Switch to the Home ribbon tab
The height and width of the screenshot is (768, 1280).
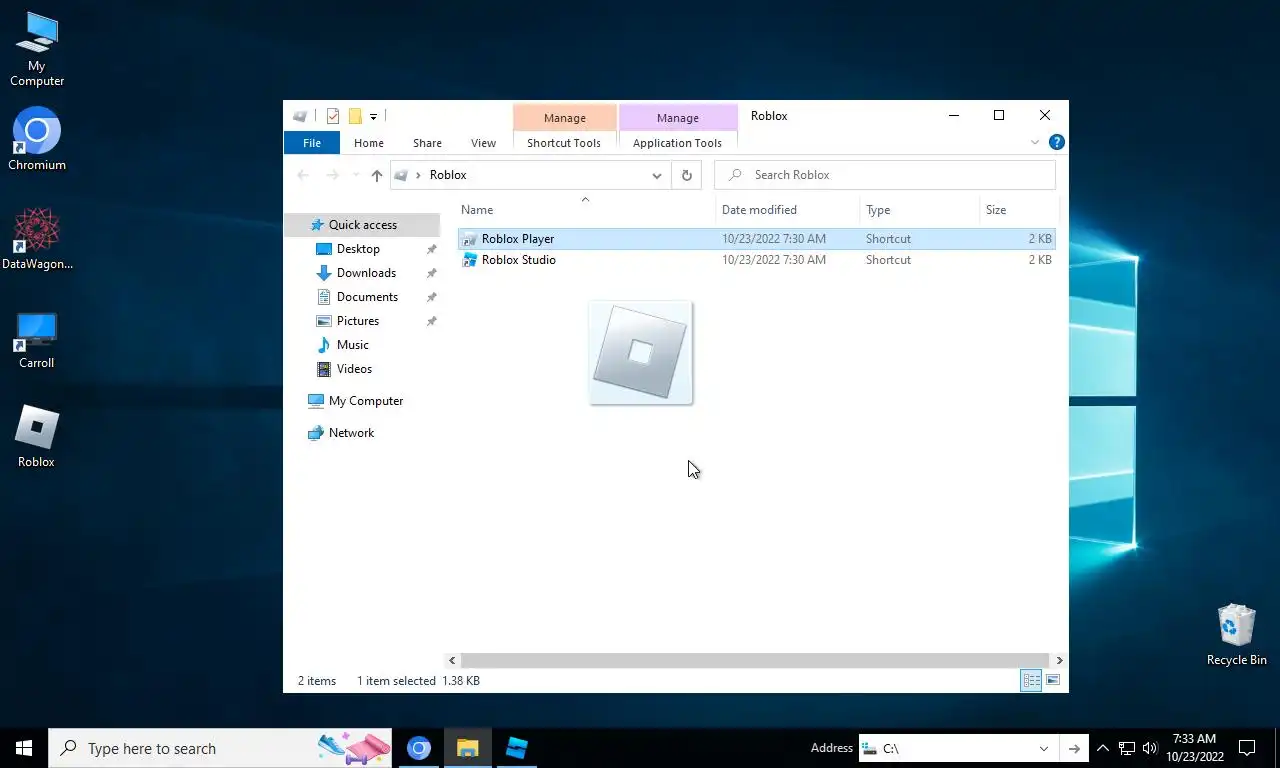tap(369, 143)
